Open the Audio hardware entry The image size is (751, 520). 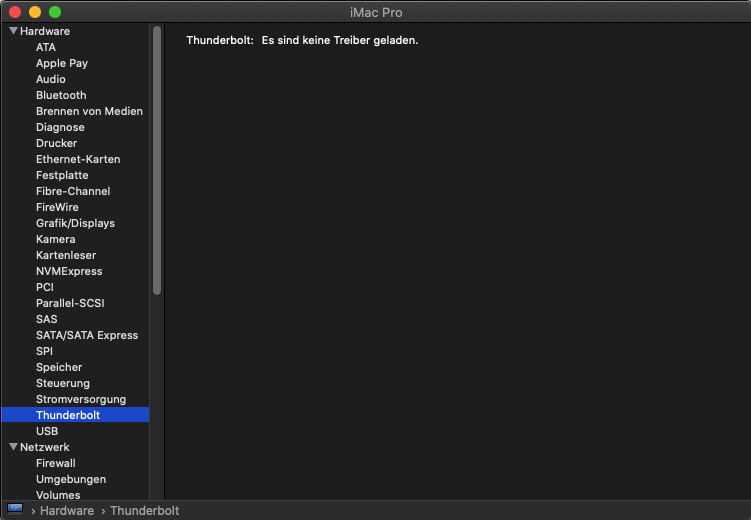coord(51,79)
